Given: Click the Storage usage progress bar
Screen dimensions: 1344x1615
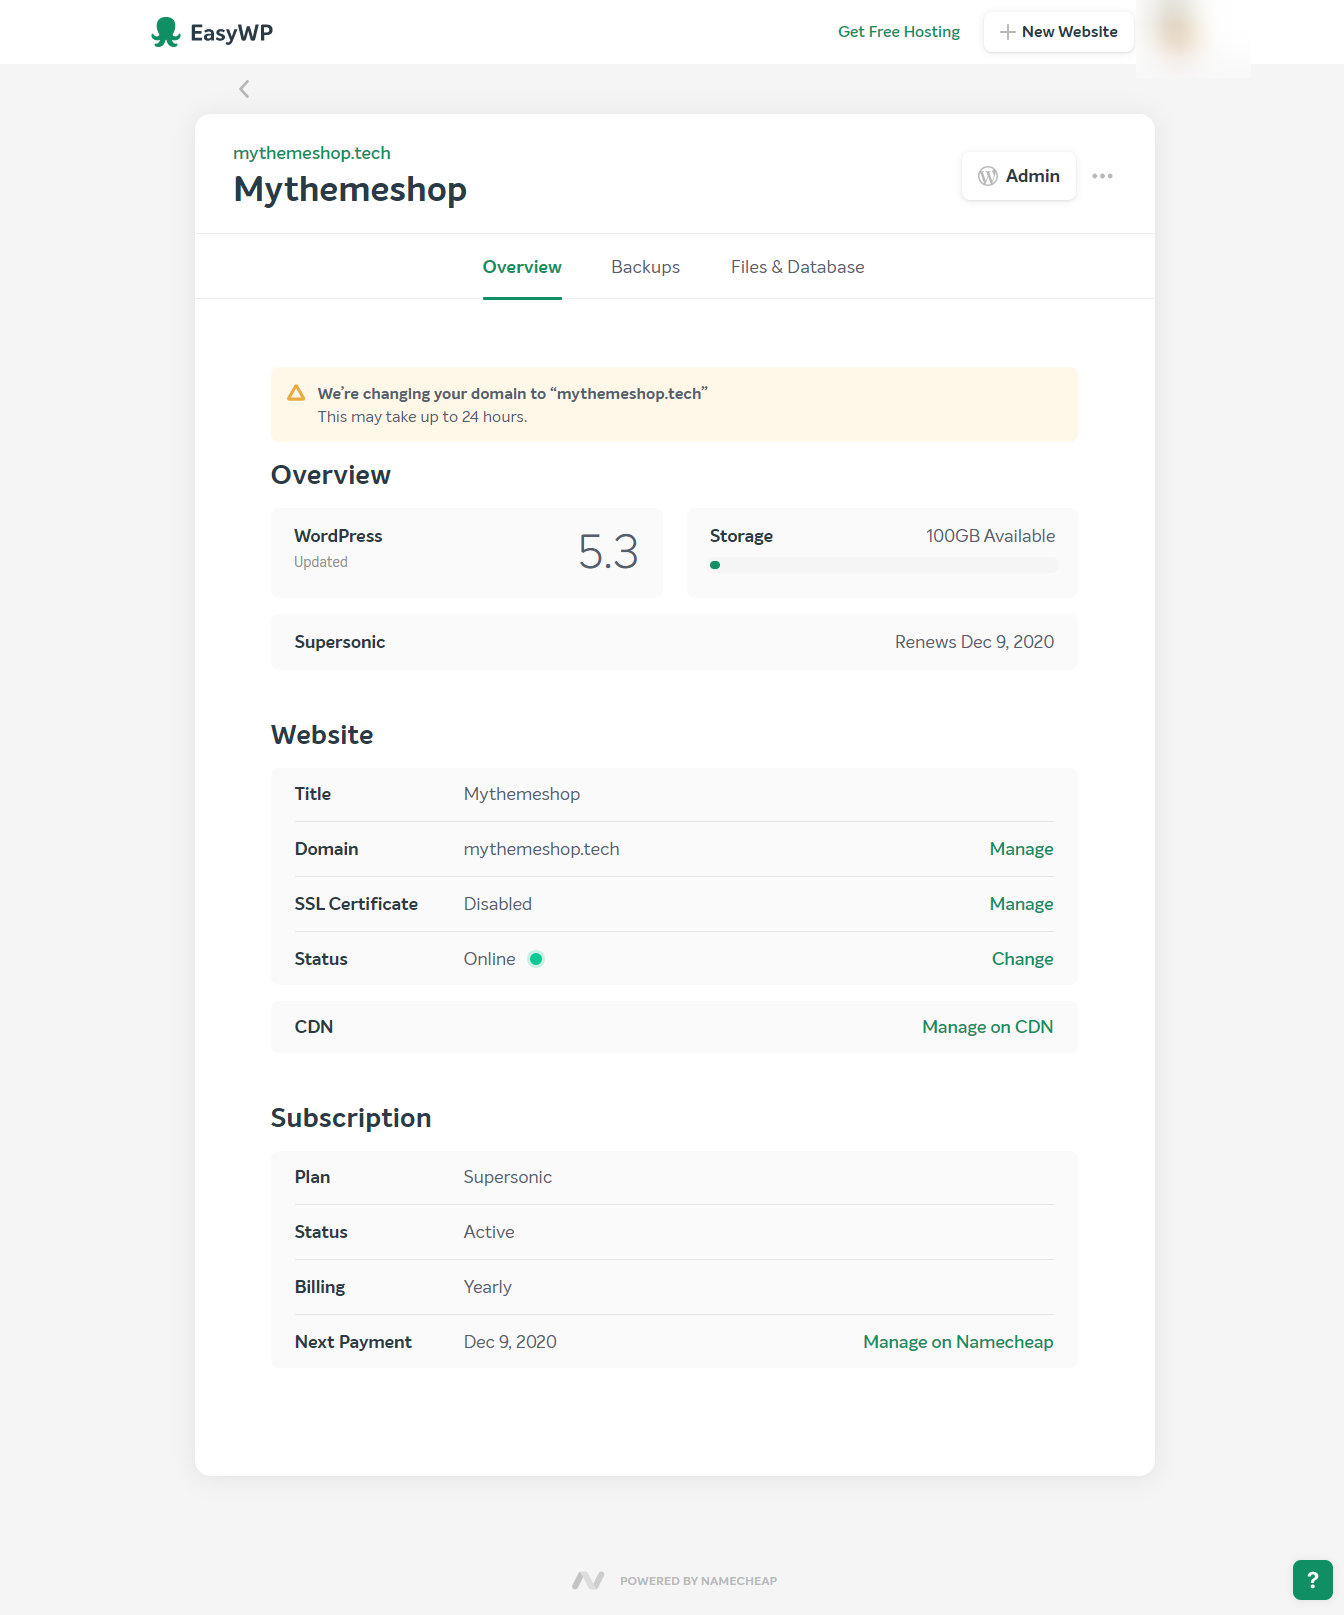Looking at the screenshot, I should (882, 565).
